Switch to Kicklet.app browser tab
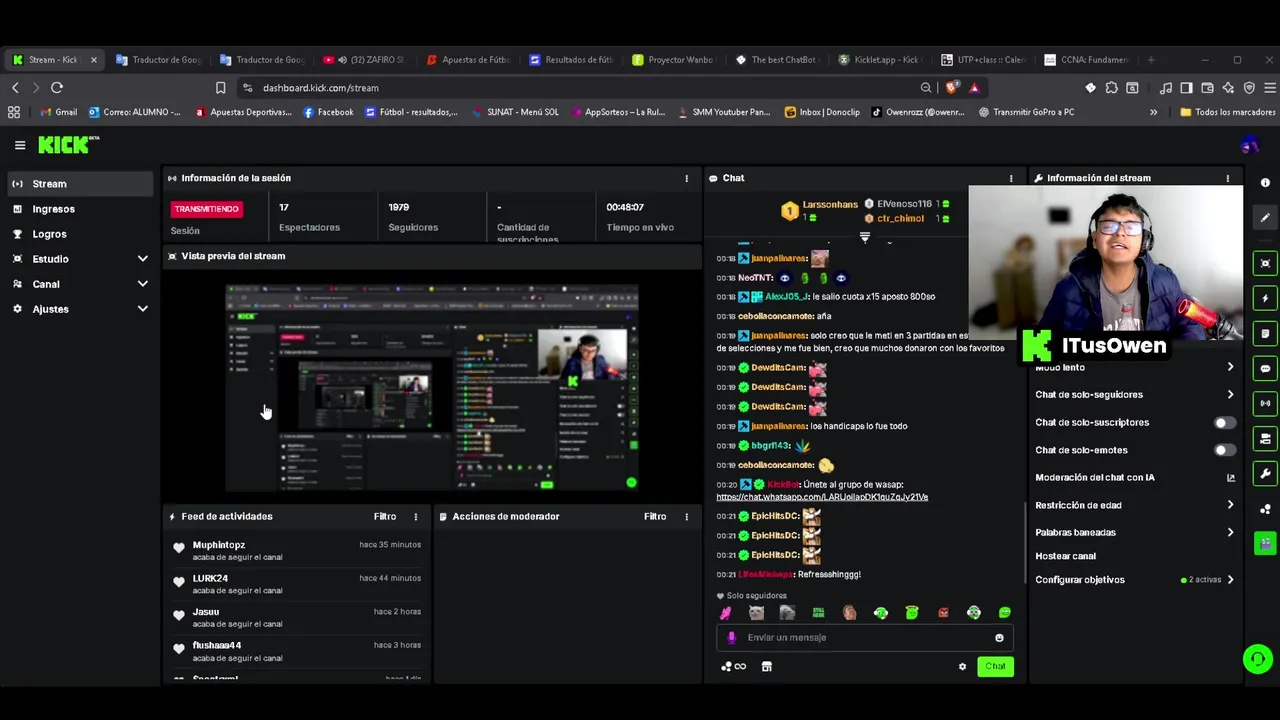Viewport: 1280px width, 720px height. tap(881, 60)
